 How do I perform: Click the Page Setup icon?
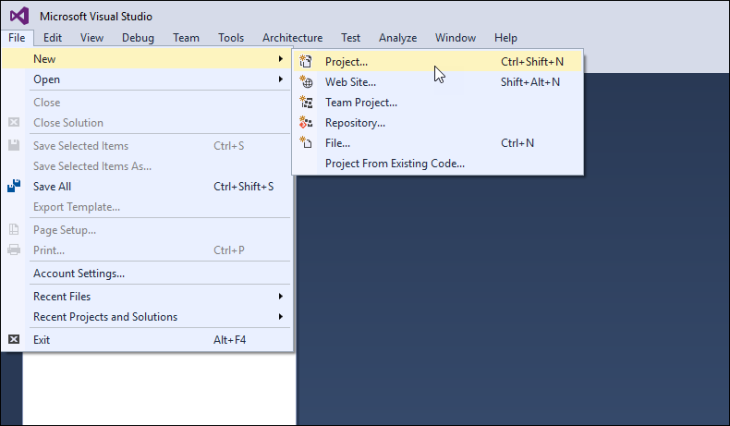click(14, 229)
